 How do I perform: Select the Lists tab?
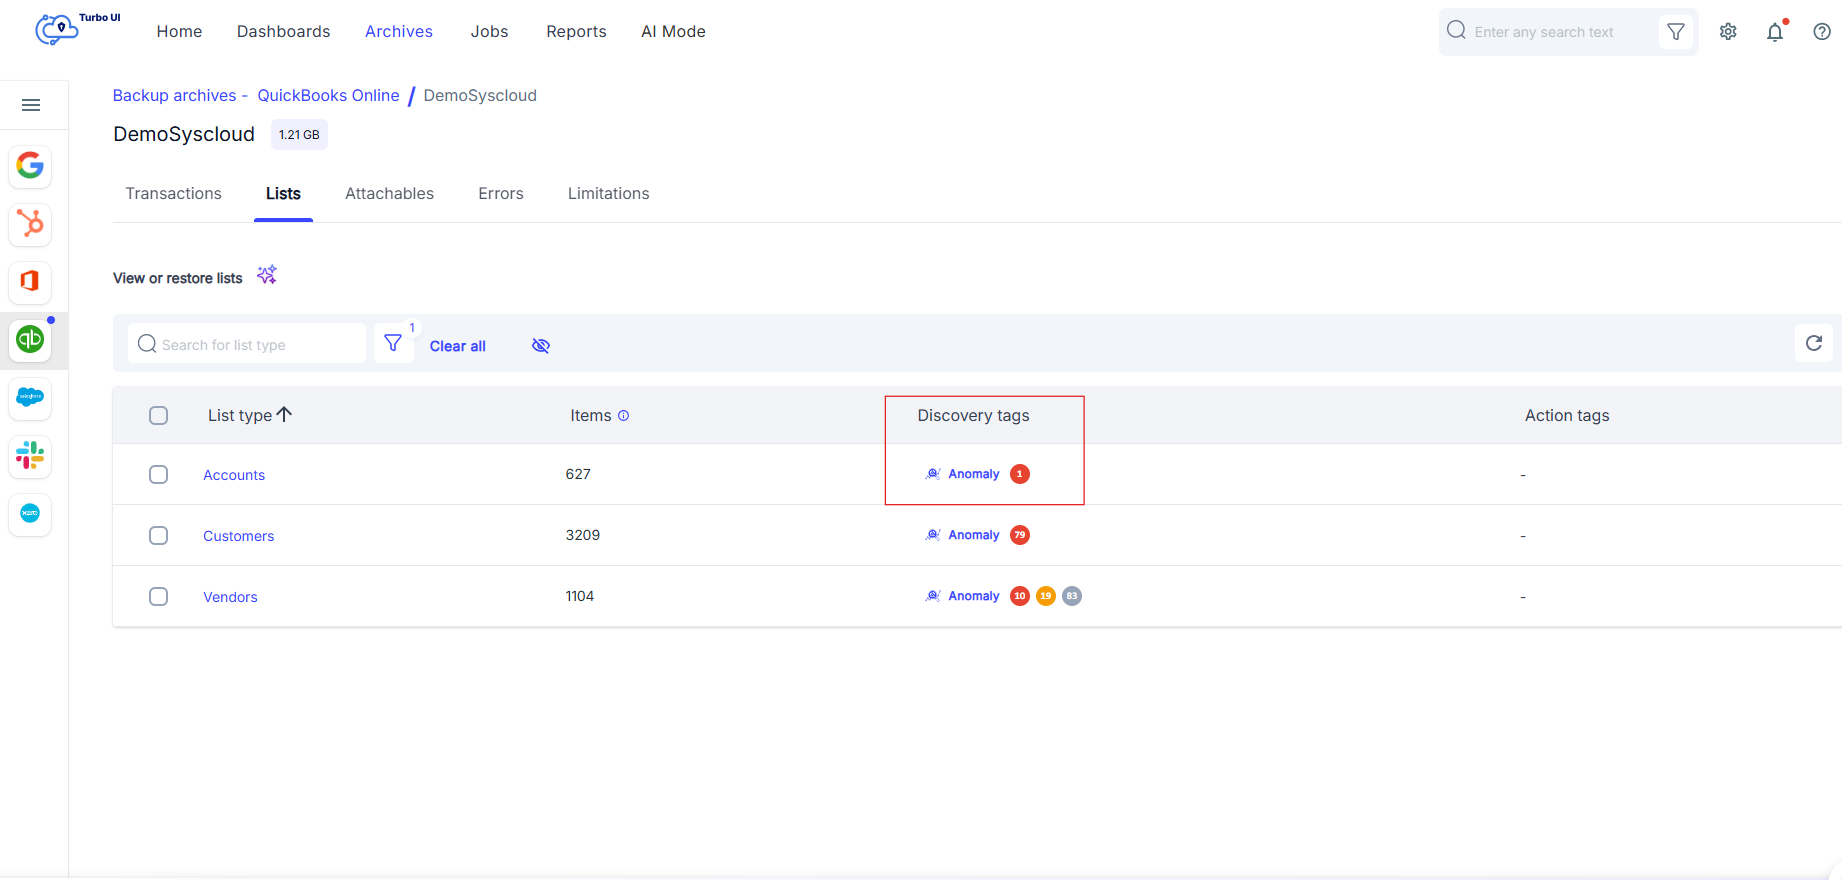click(283, 193)
